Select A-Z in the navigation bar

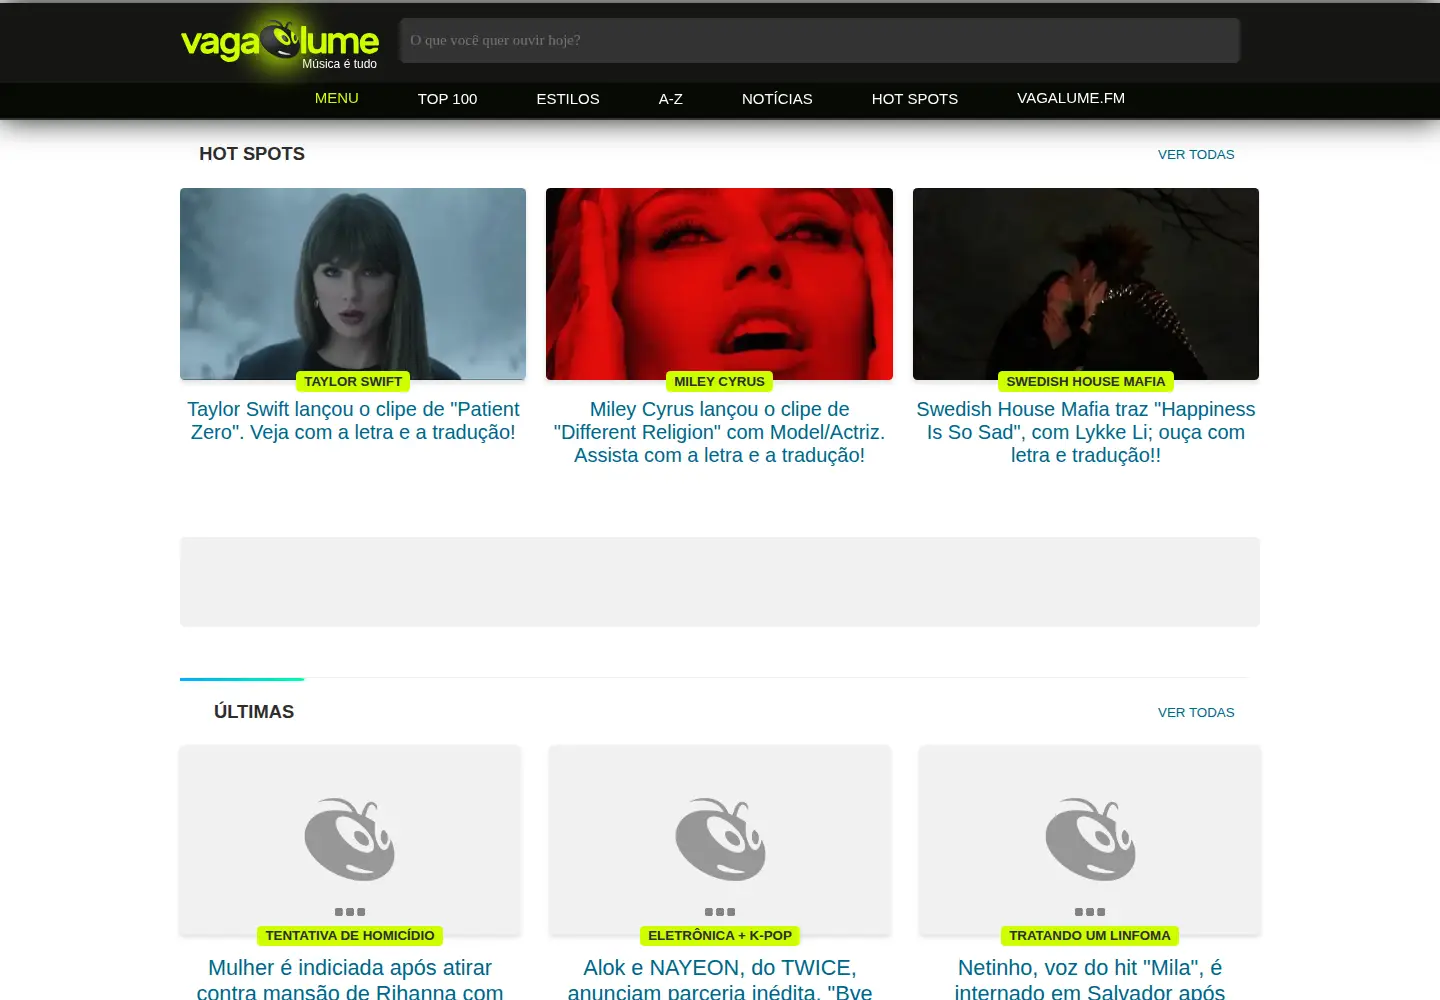[x=671, y=99]
